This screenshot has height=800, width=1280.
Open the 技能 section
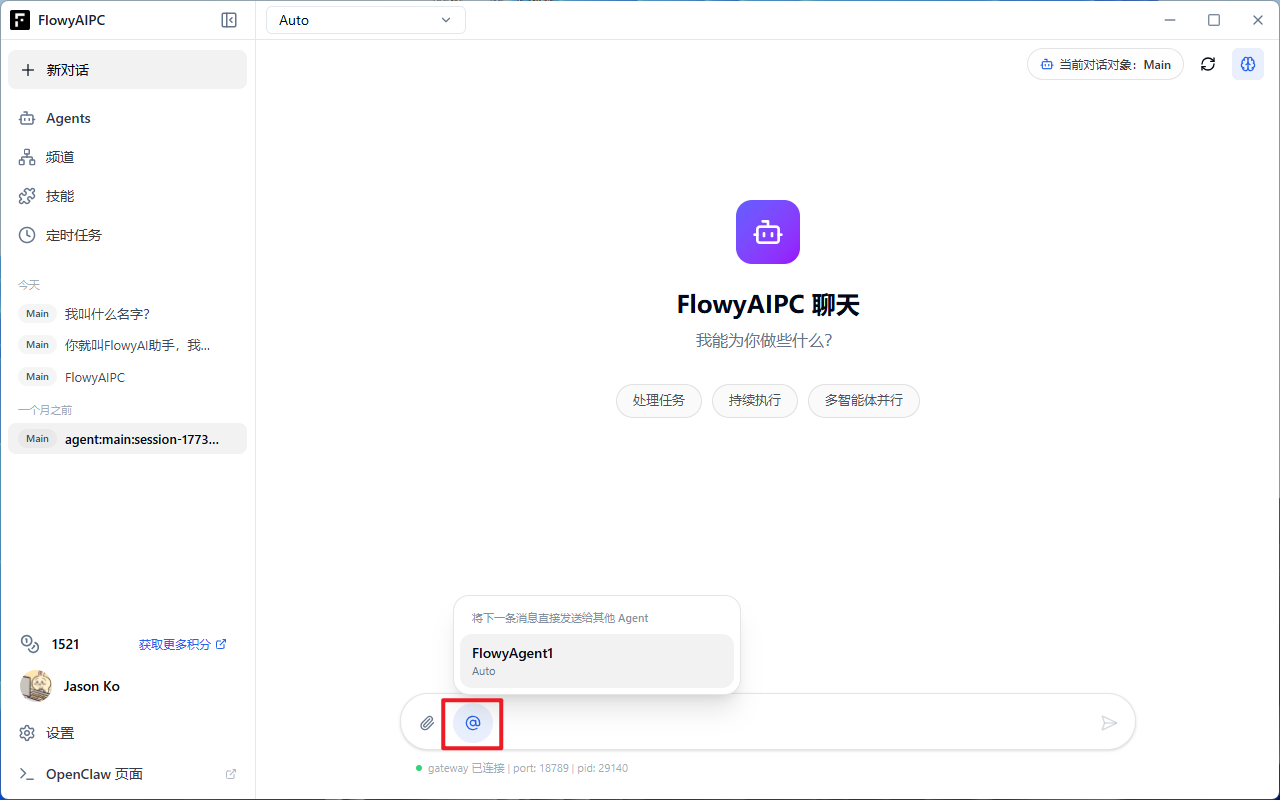pyautogui.click(x=59, y=195)
